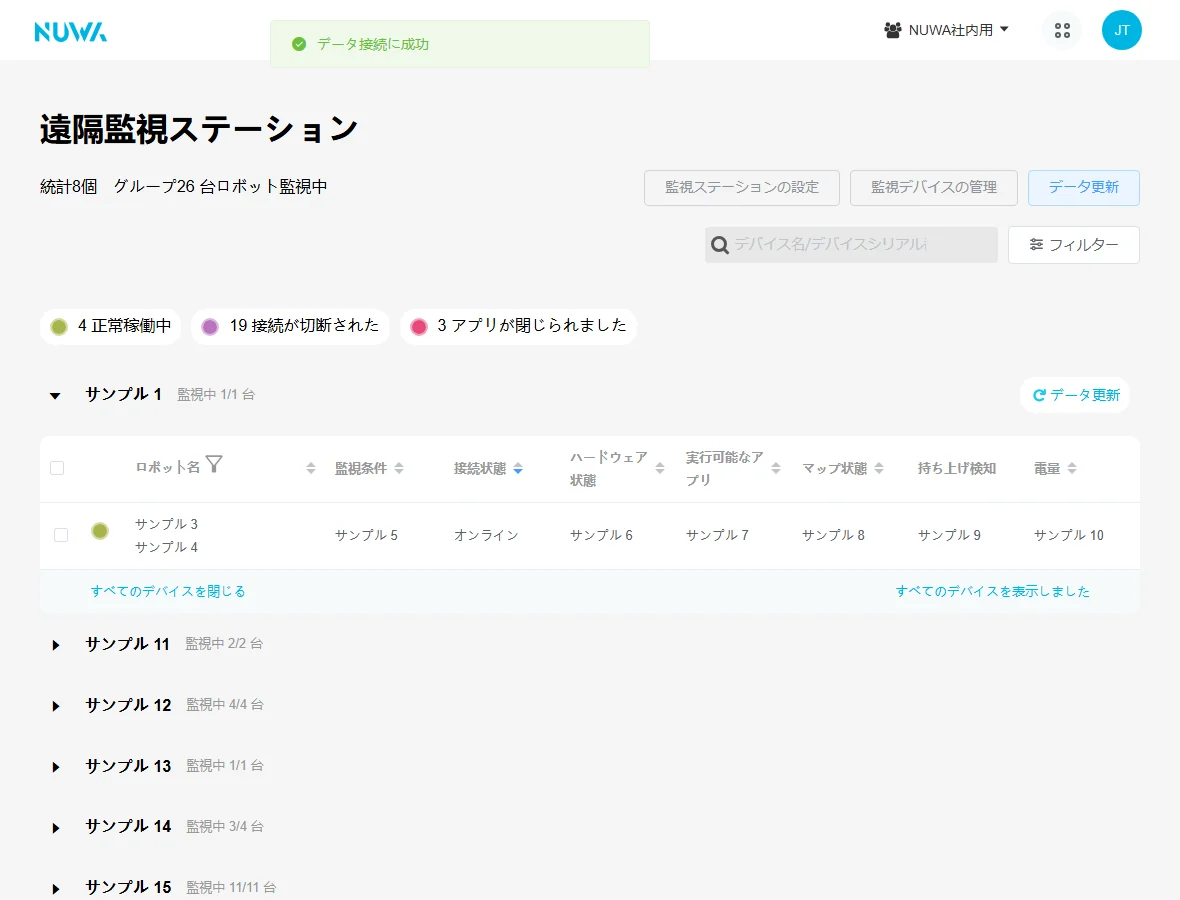Focus the device name search field
Screen dimensions: 1180x900
point(851,245)
